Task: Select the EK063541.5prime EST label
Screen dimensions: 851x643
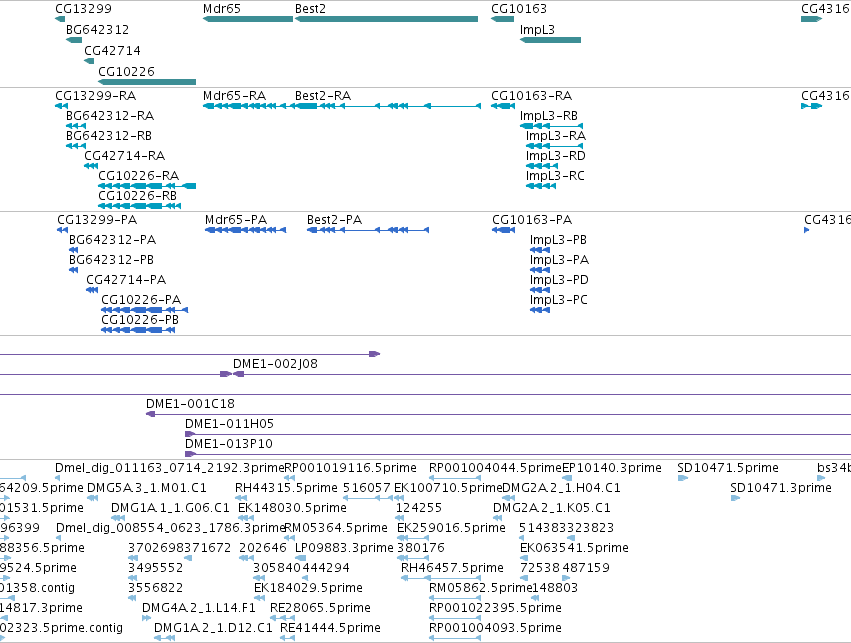Action: coord(575,549)
